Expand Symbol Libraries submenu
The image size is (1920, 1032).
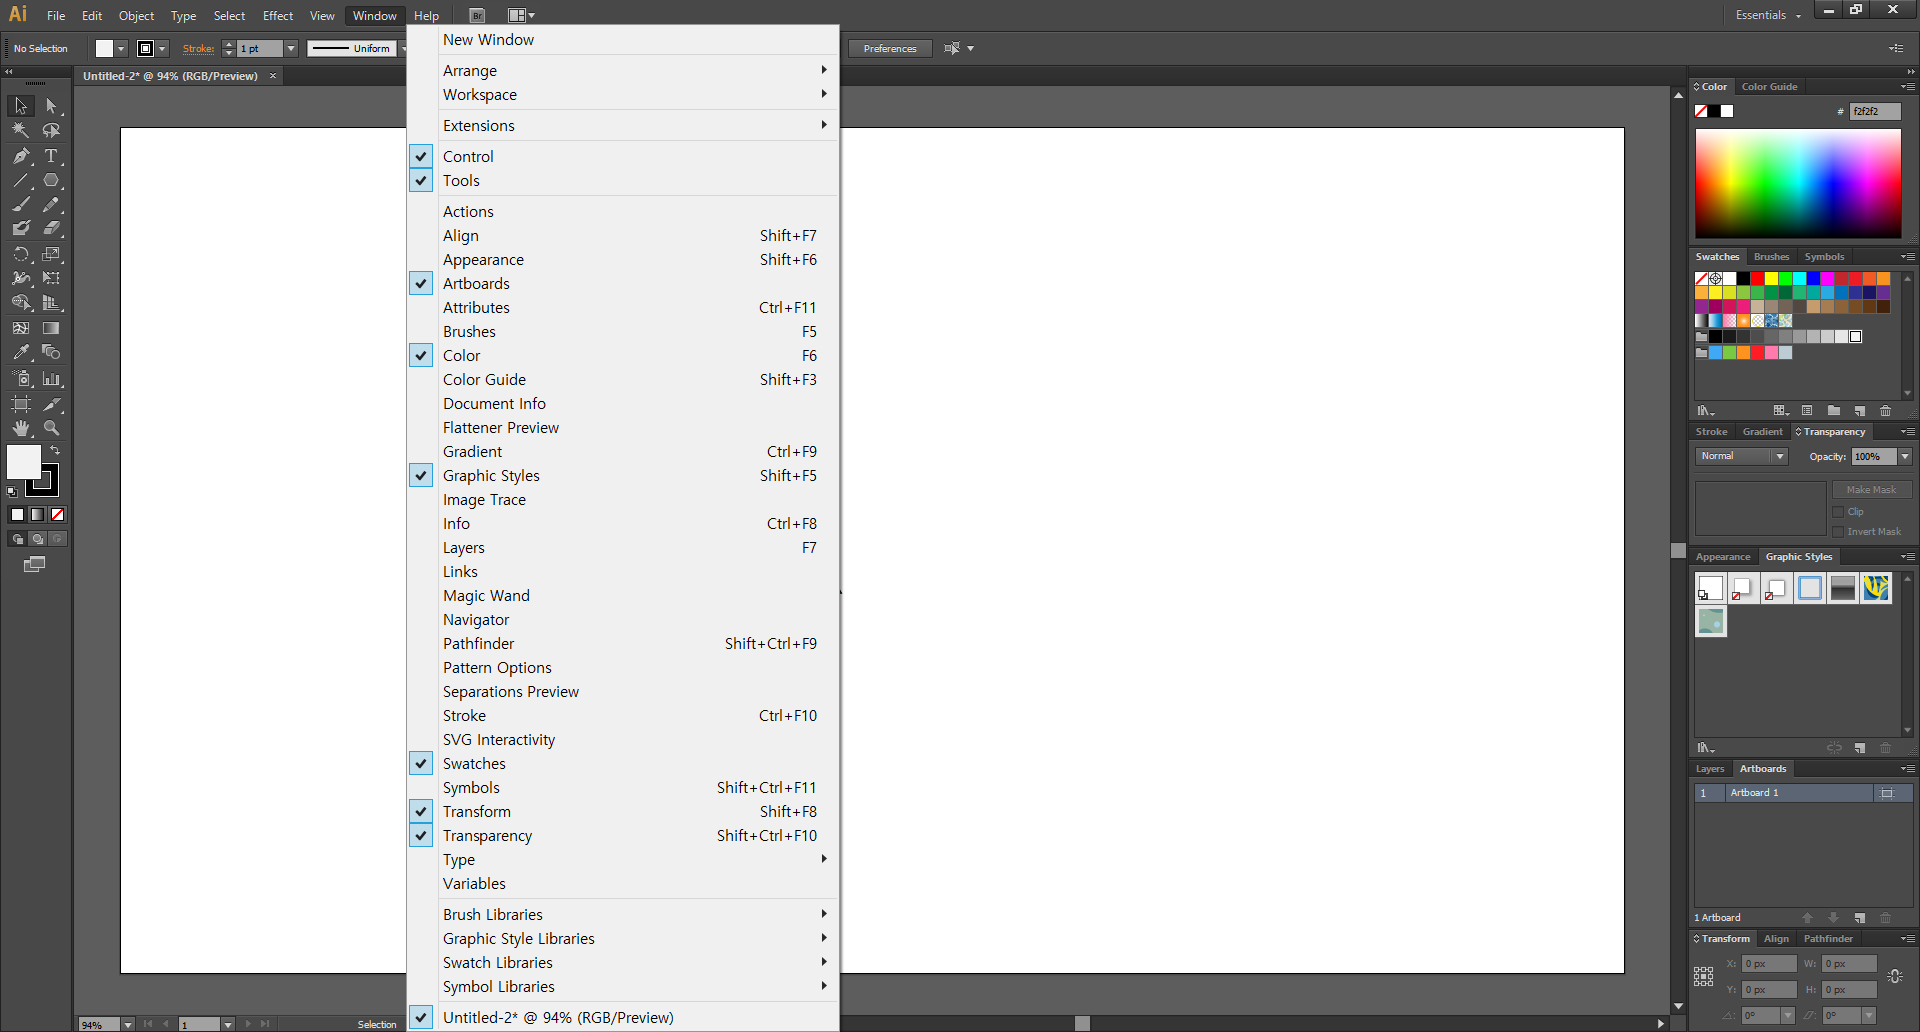[622, 987]
